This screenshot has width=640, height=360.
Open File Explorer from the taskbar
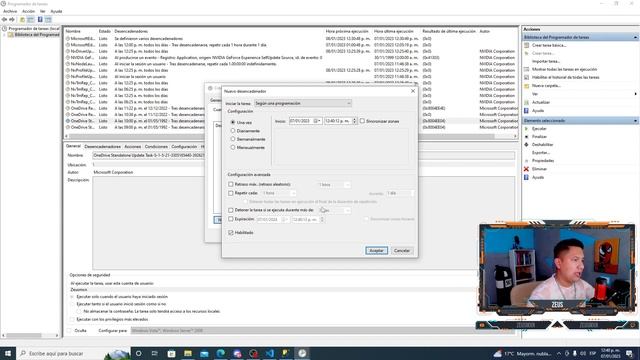(188, 353)
